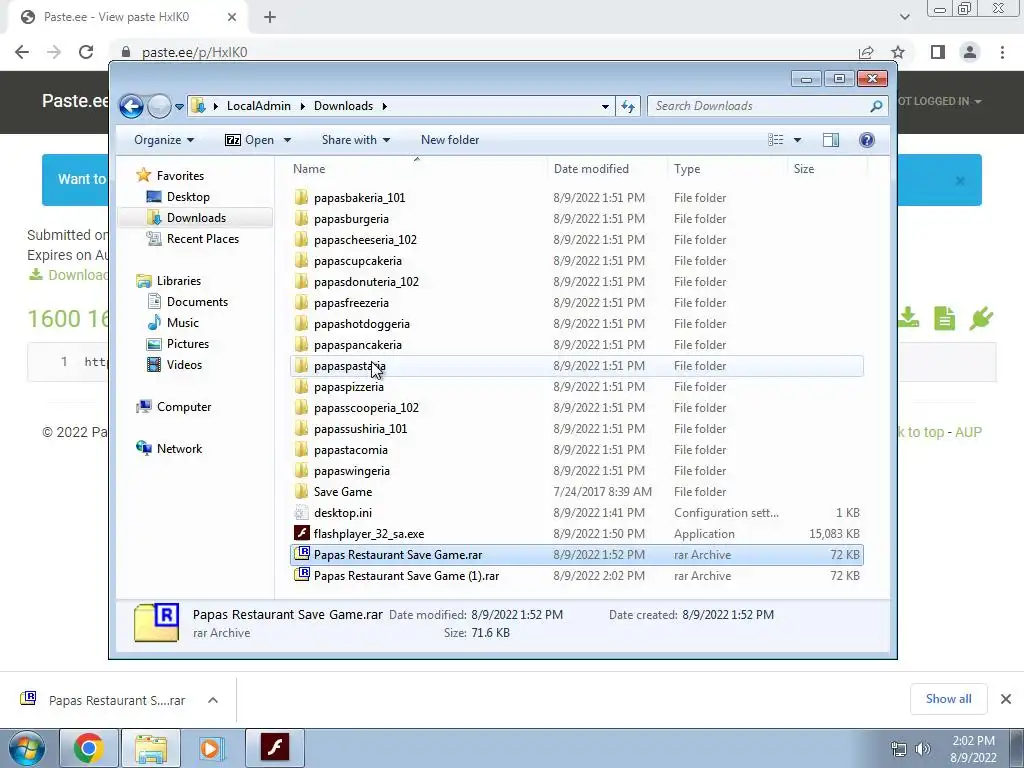Select the papascheeseria_102 folder icon
Viewport: 1024px width, 768px height.
(x=301, y=240)
